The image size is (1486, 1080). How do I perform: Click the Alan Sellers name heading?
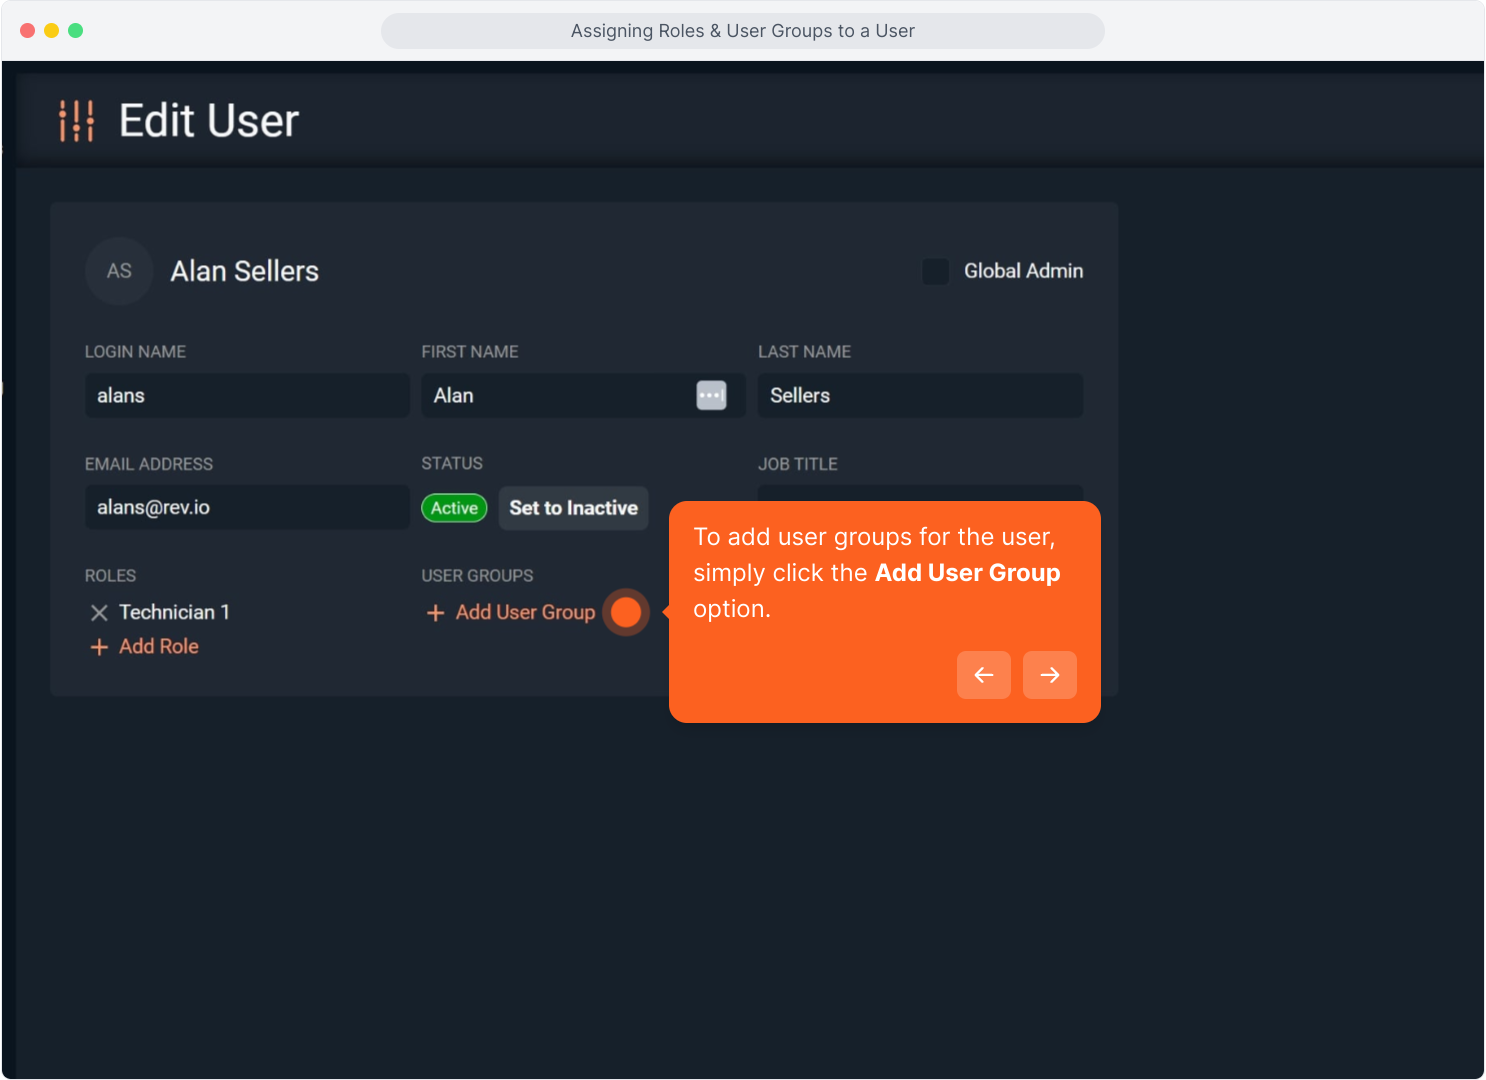tap(244, 271)
